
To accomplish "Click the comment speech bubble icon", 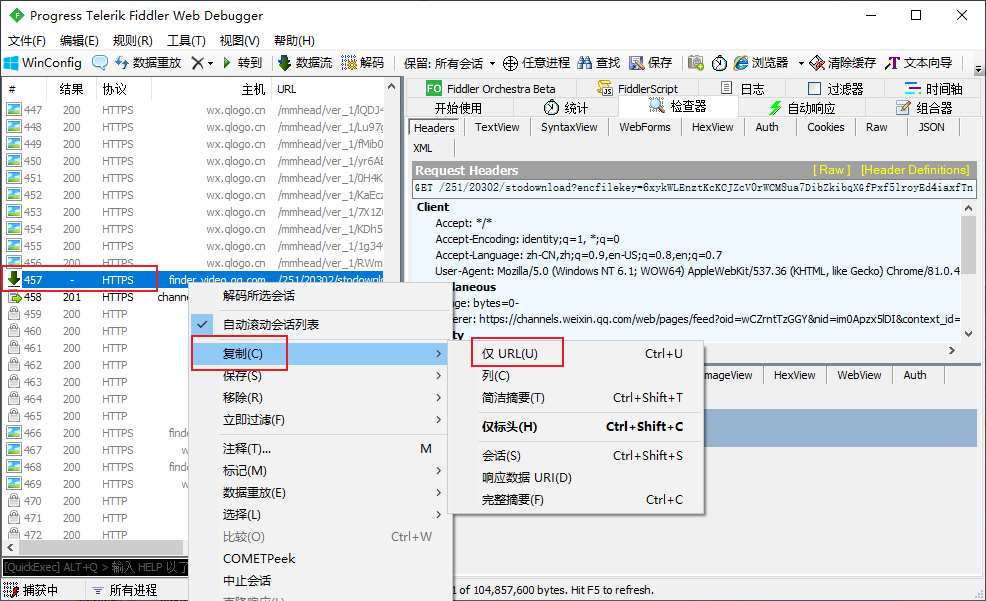I will tap(100, 62).
